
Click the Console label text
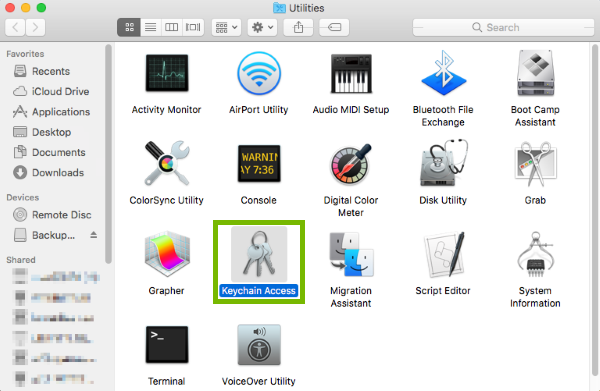tap(259, 200)
